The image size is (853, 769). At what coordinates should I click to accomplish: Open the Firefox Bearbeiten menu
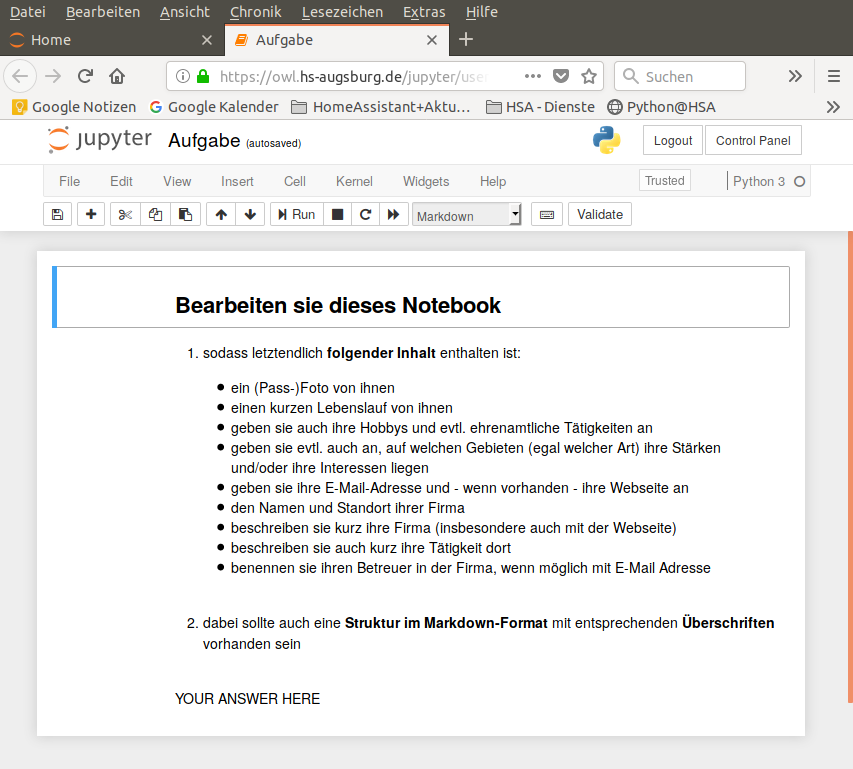tap(103, 12)
